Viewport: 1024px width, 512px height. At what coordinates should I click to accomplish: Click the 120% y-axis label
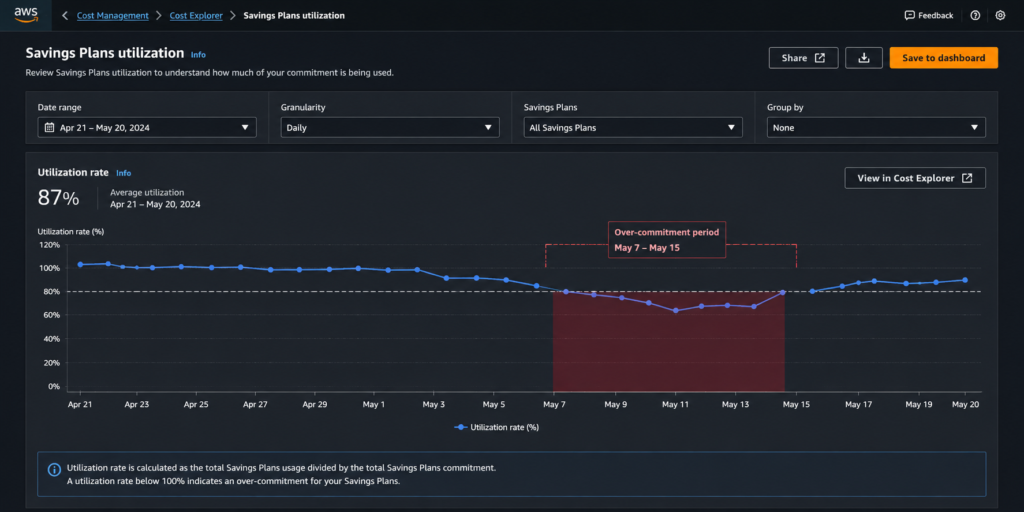point(50,245)
